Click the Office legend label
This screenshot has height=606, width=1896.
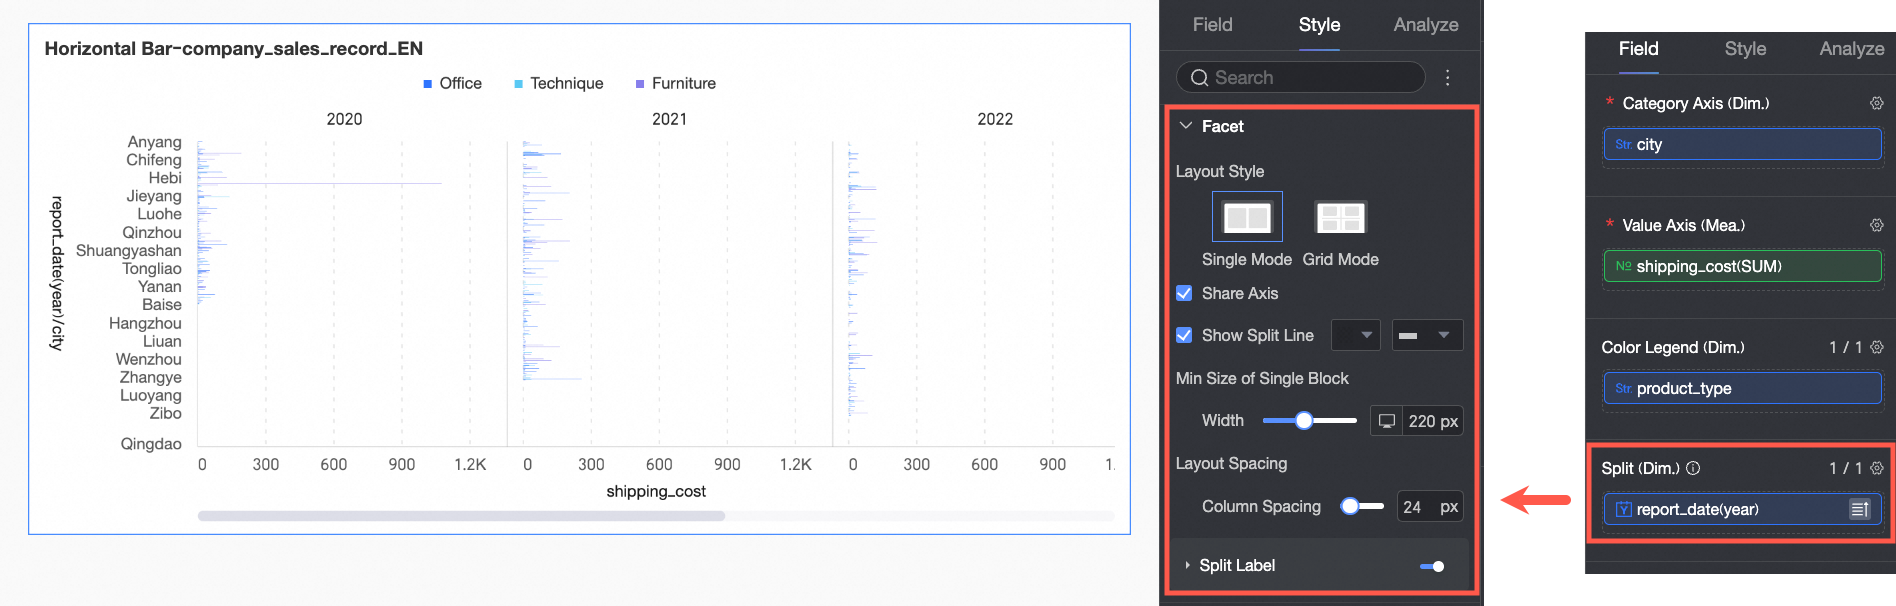pos(460,84)
